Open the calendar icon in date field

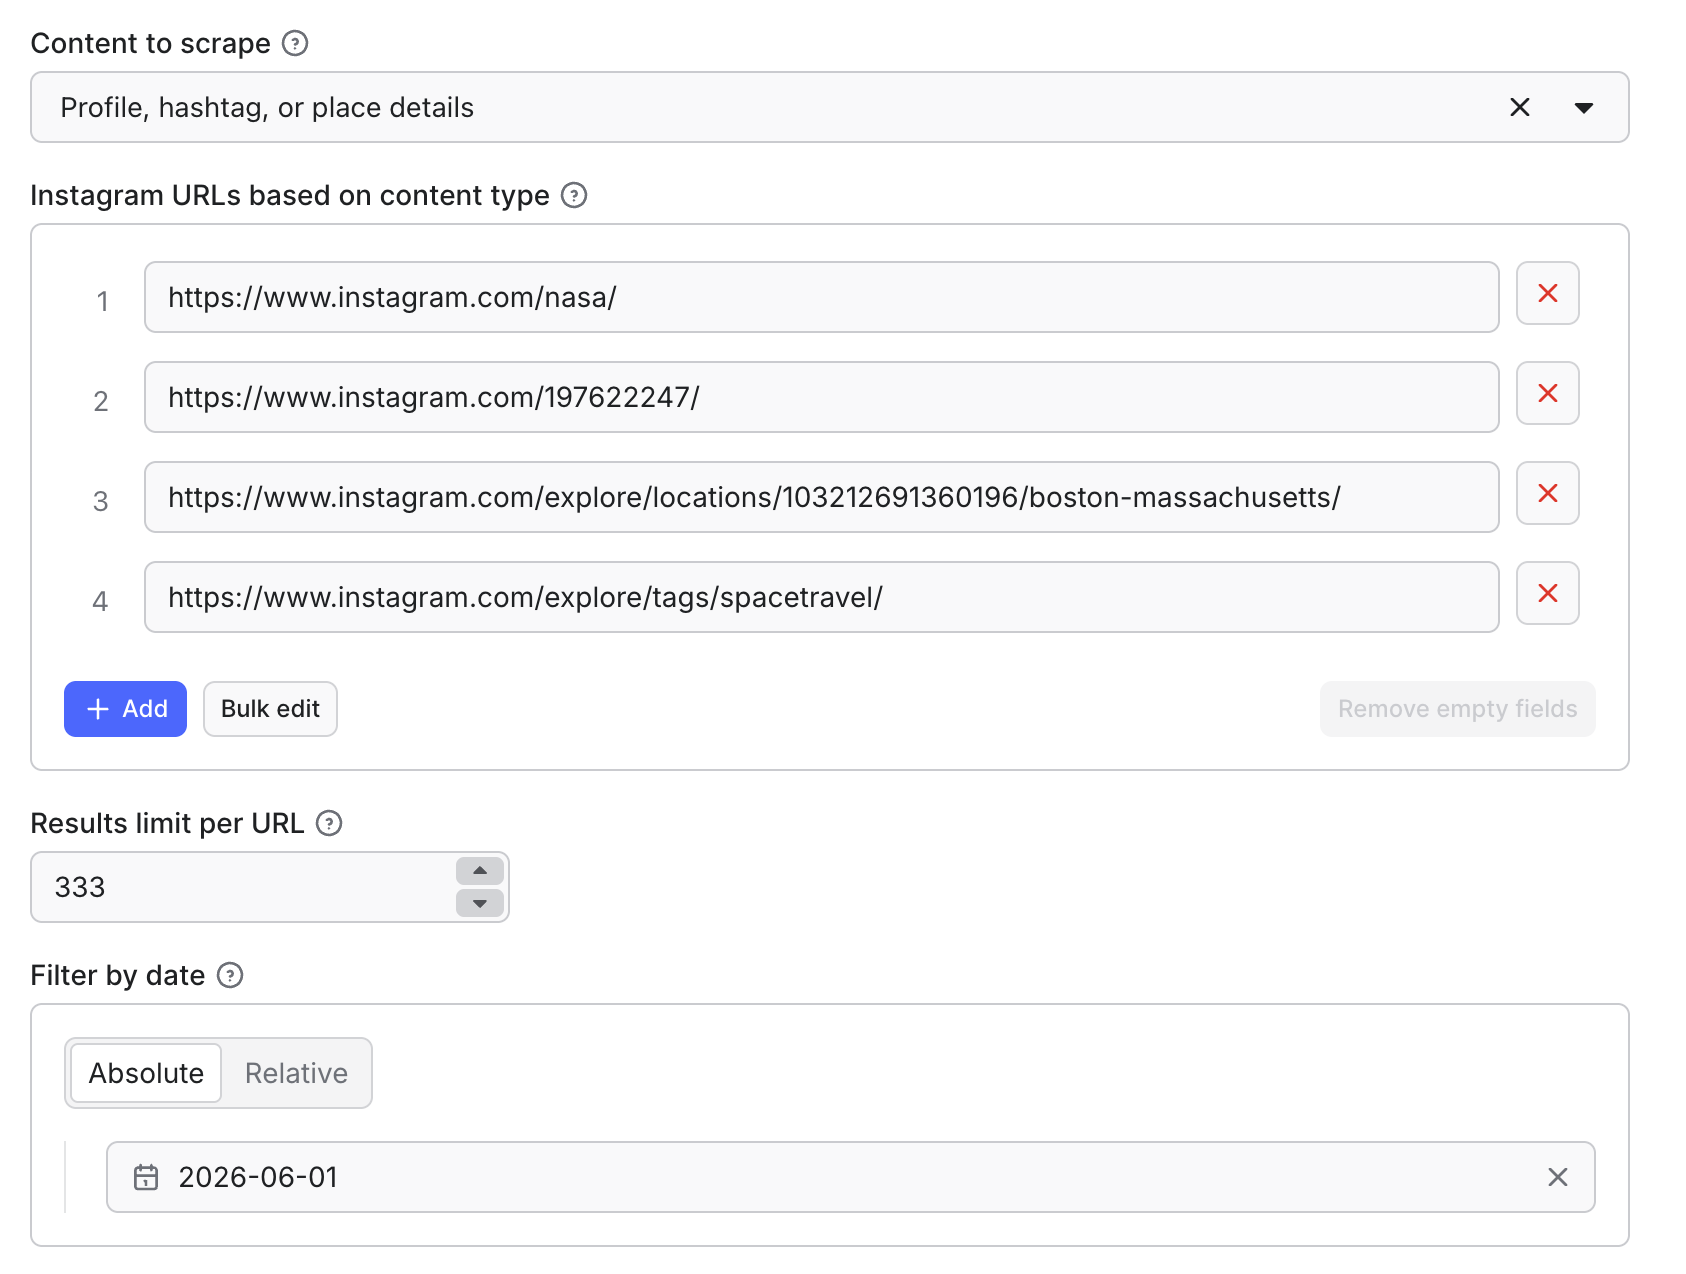click(146, 1177)
